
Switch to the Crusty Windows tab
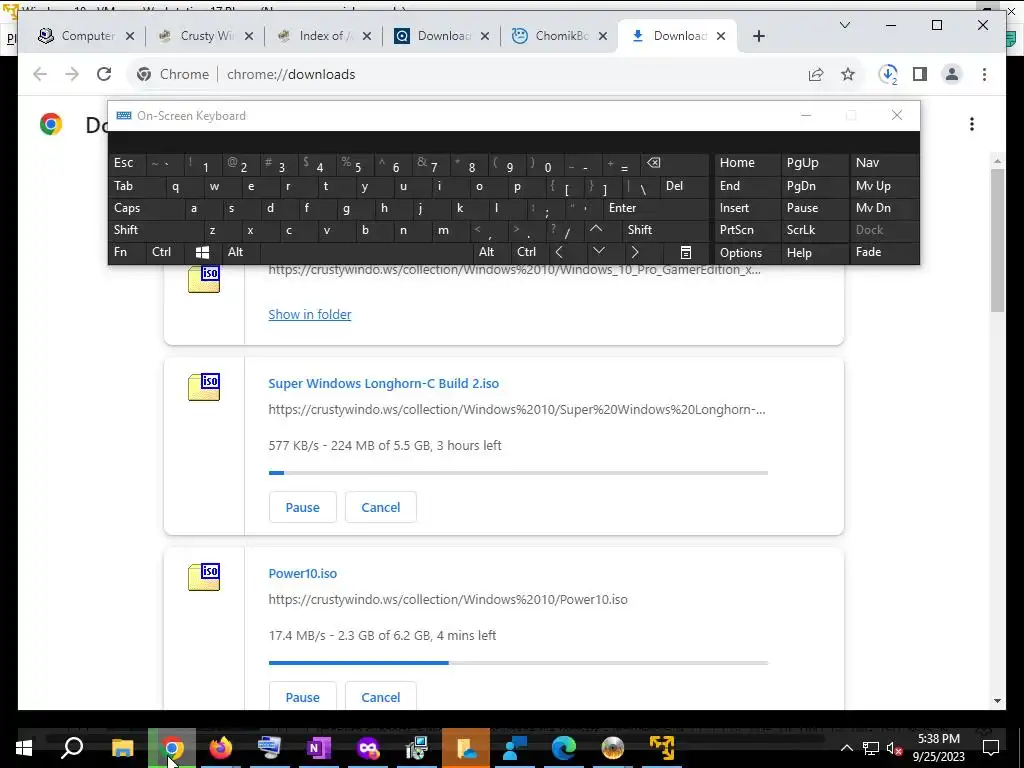[x=205, y=36]
